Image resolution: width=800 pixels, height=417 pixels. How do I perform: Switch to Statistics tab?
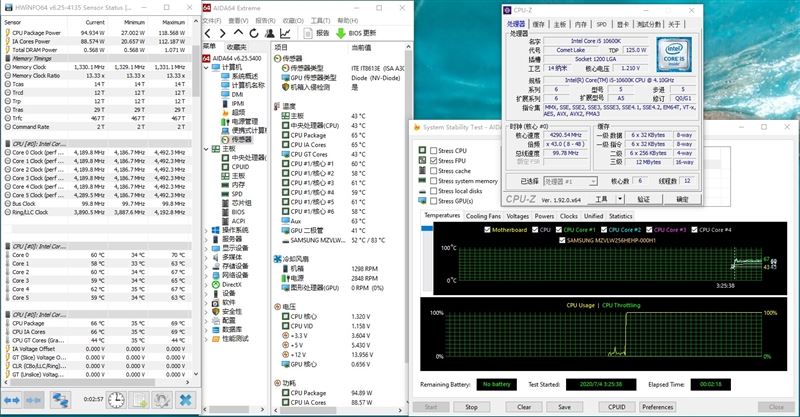pyautogui.click(x=620, y=216)
